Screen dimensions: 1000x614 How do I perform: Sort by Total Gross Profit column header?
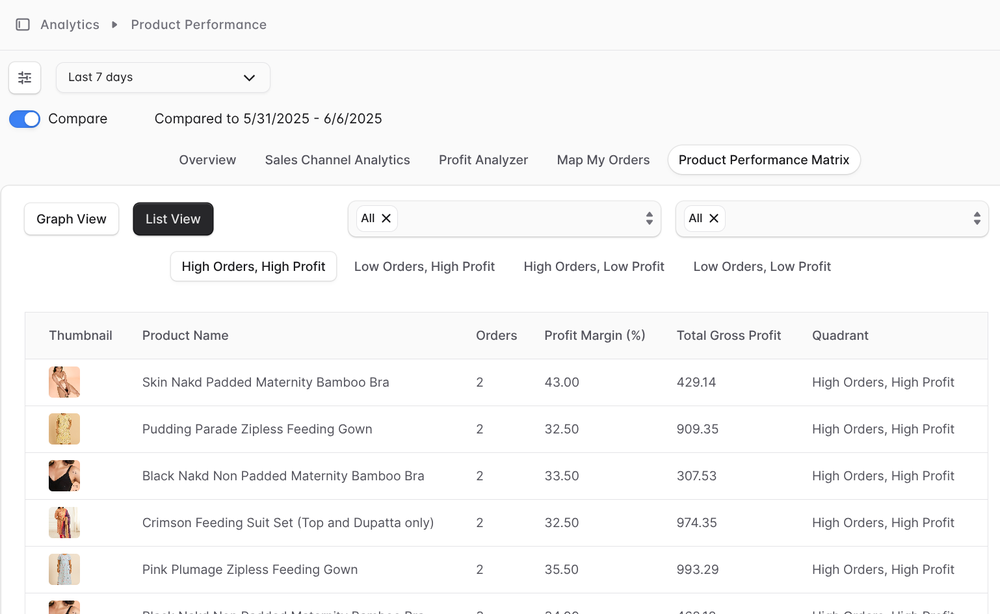729,336
